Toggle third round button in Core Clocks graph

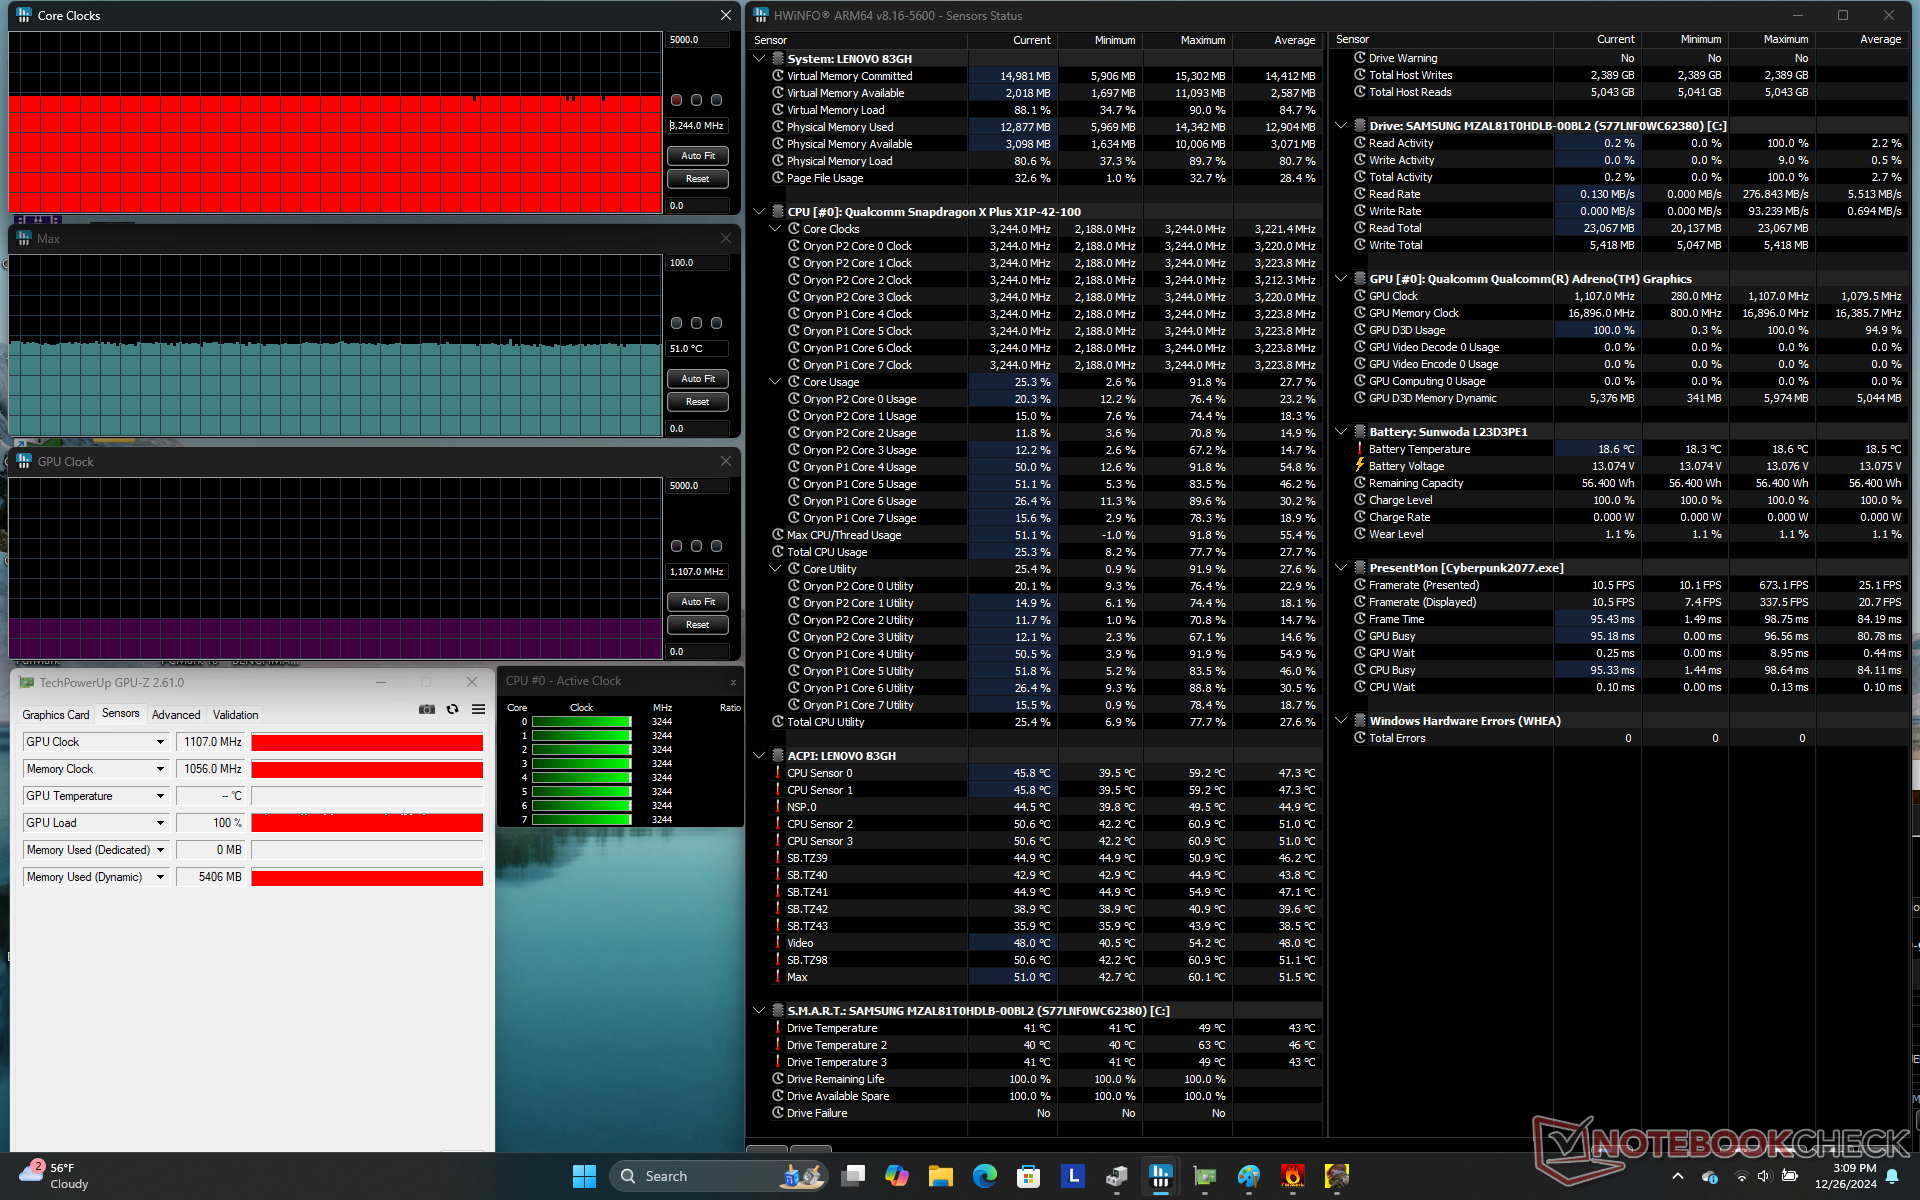tap(716, 100)
